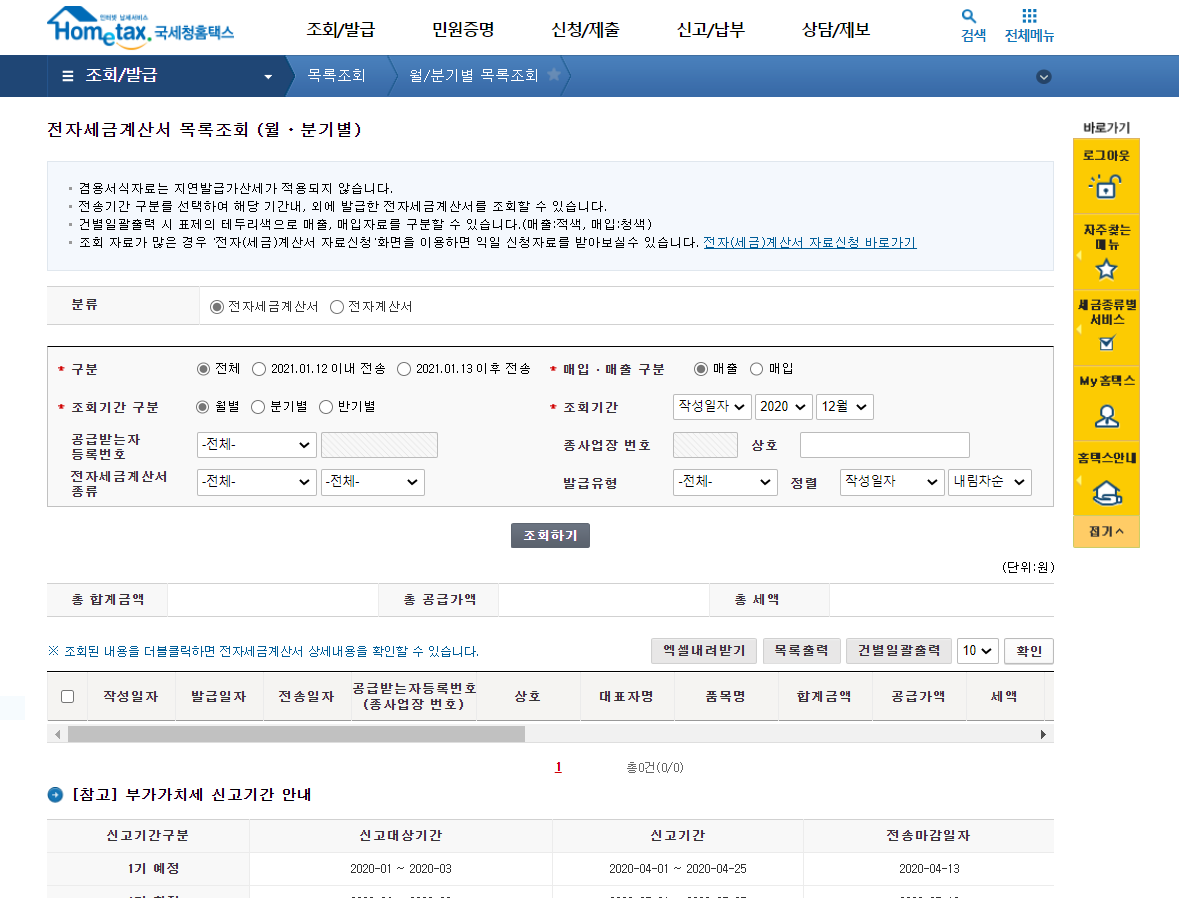
Task: Click 월/분기별 목록조회 breadcrumb
Action: click(474, 75)
